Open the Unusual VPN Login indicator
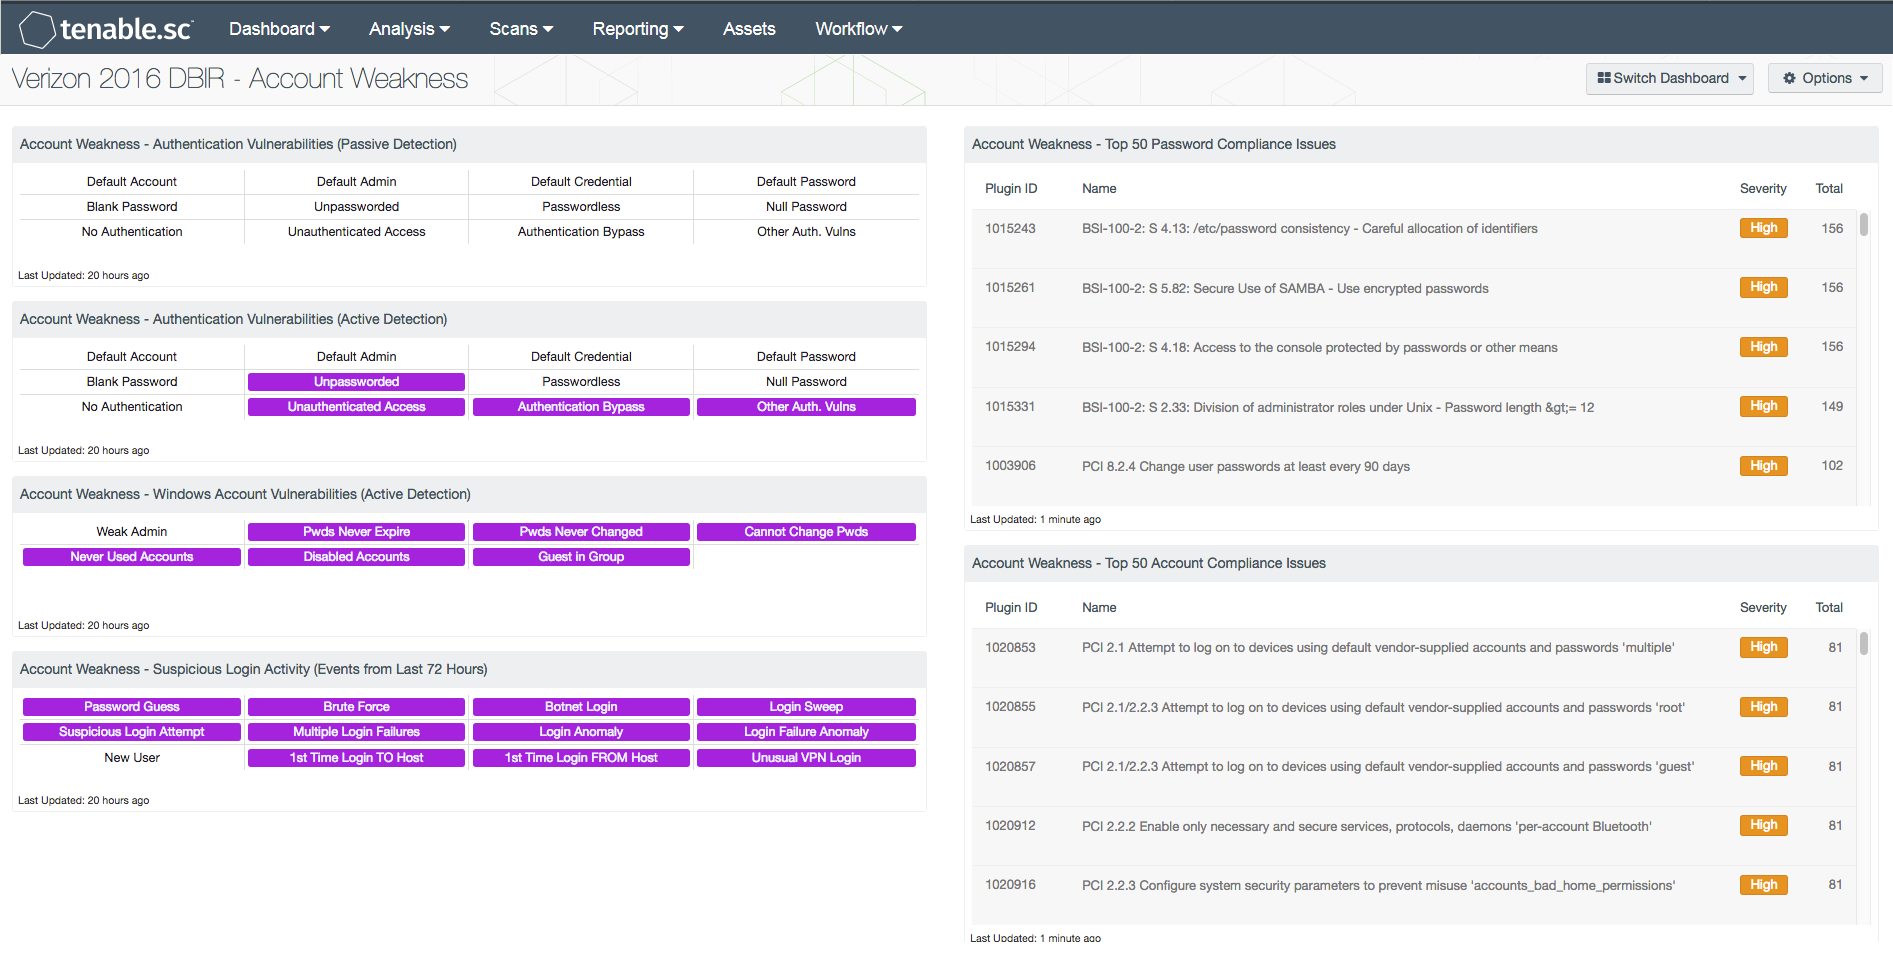This screenshot has height=953, width=1893. point(806,758)
